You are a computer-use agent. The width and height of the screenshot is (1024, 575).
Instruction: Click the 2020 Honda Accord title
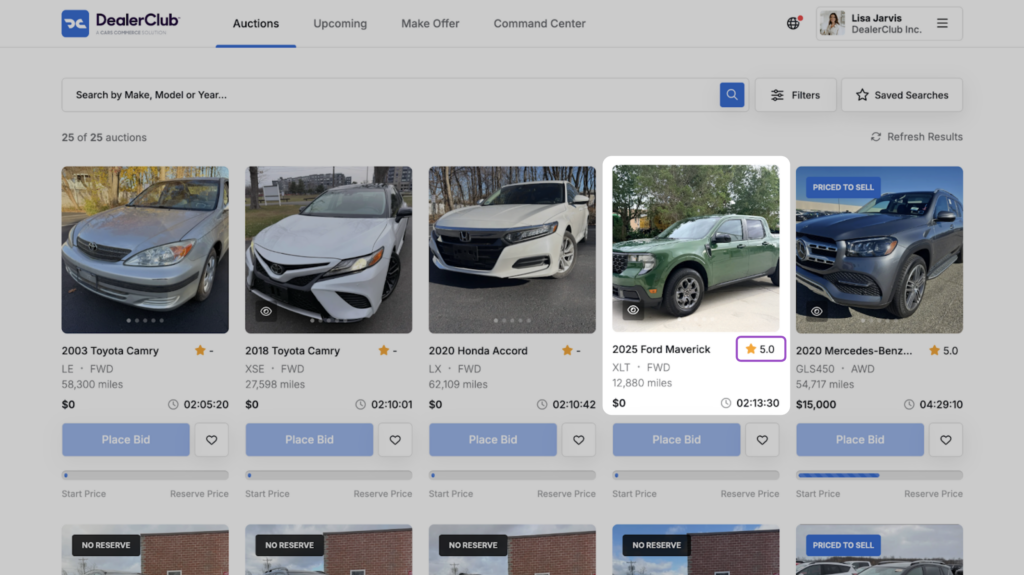pos(478,351)
